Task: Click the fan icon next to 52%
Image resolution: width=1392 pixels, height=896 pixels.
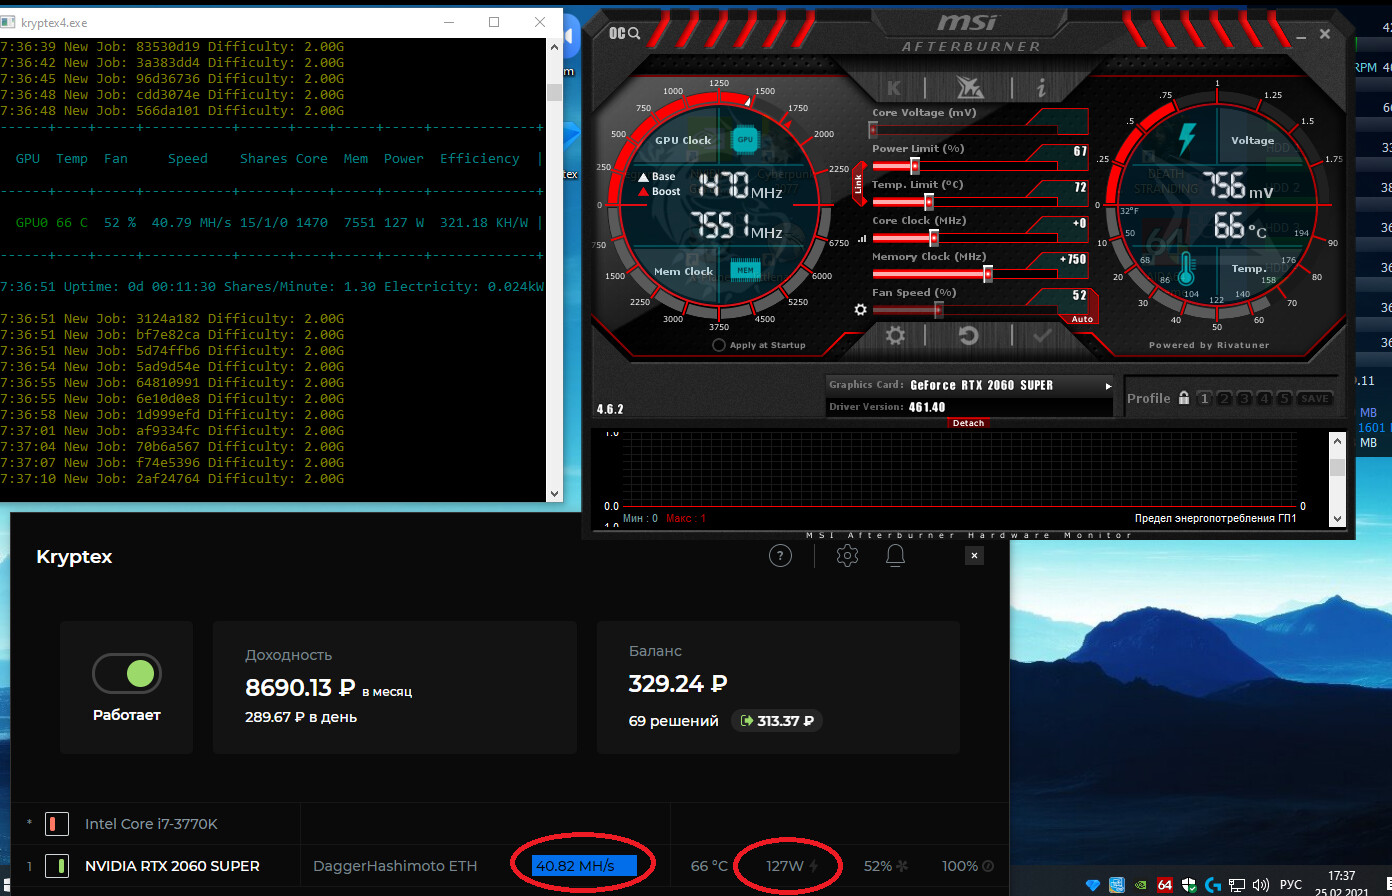Action: click(x=902, y=866)
